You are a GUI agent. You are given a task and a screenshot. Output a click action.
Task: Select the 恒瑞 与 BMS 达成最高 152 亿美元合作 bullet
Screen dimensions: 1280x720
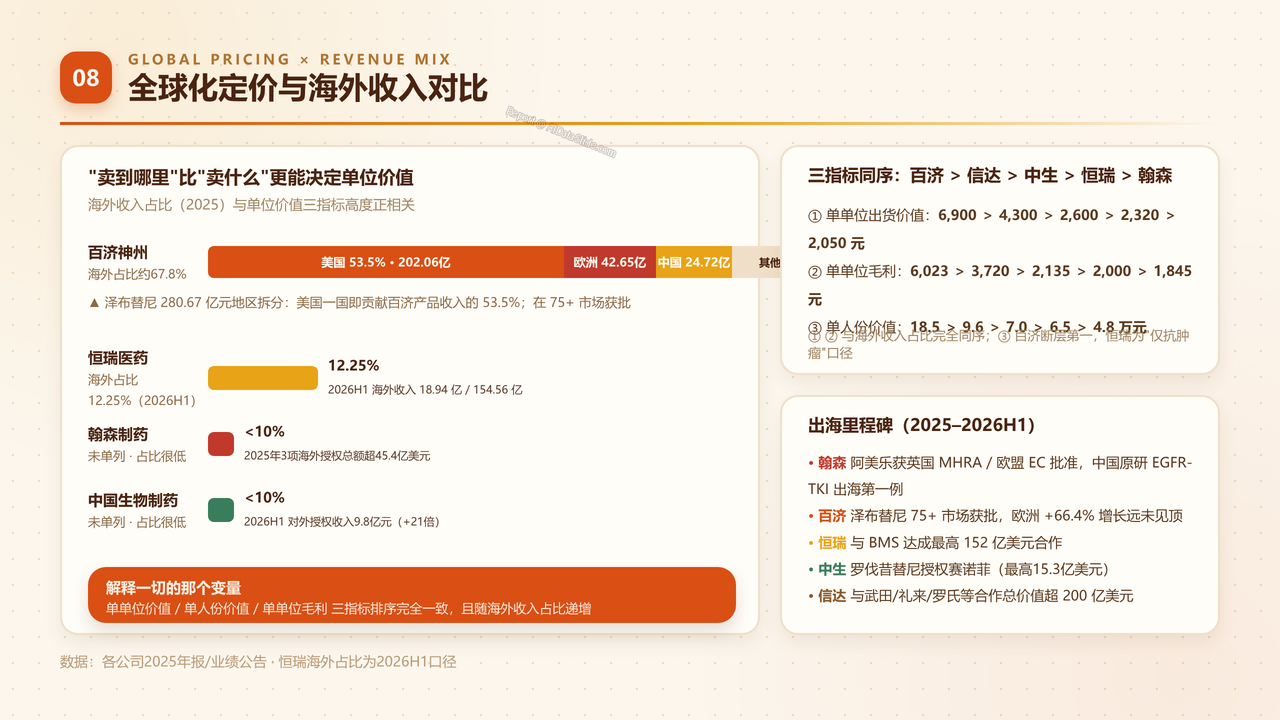[x=935, y=542]
